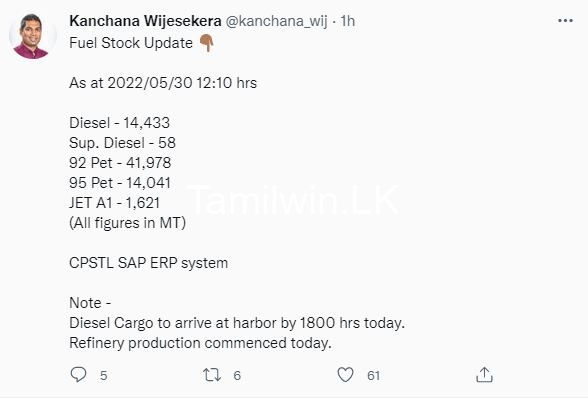Open Kanchana Wijesekera's profile picture
This screenshot has height=399, width=588.
pos(33,35)
